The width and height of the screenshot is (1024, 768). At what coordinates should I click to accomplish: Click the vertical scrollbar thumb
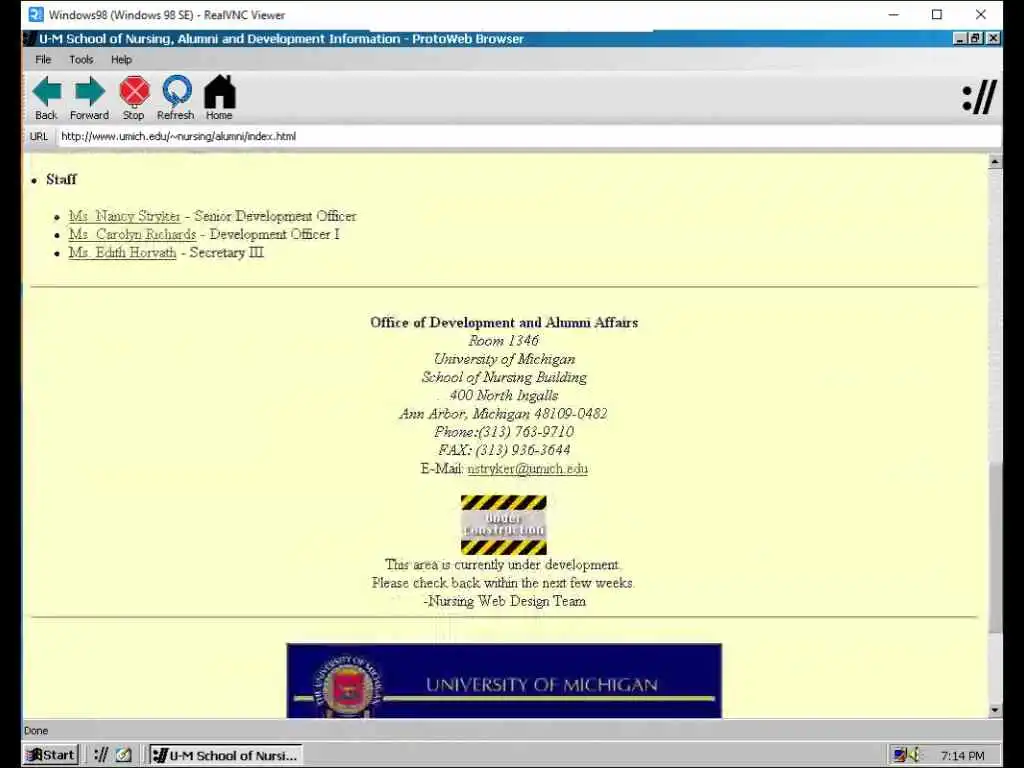point(995,547)
